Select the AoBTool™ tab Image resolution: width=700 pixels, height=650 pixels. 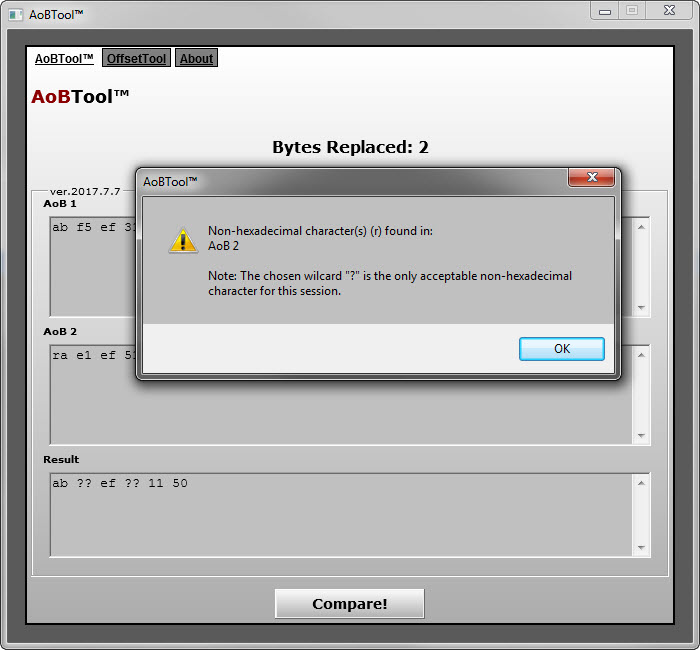[64, 59]
